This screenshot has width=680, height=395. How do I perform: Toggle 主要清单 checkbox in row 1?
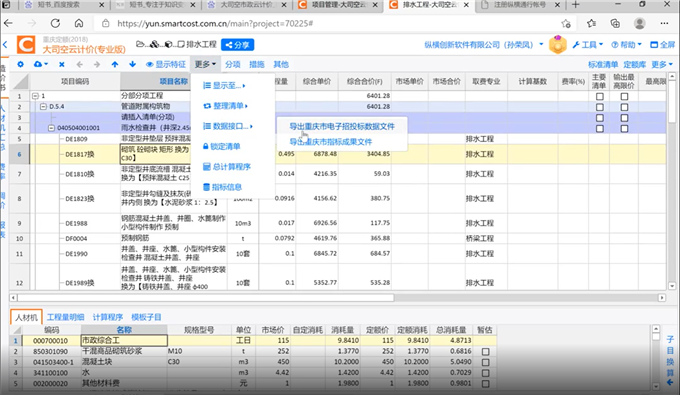[600, 96]
